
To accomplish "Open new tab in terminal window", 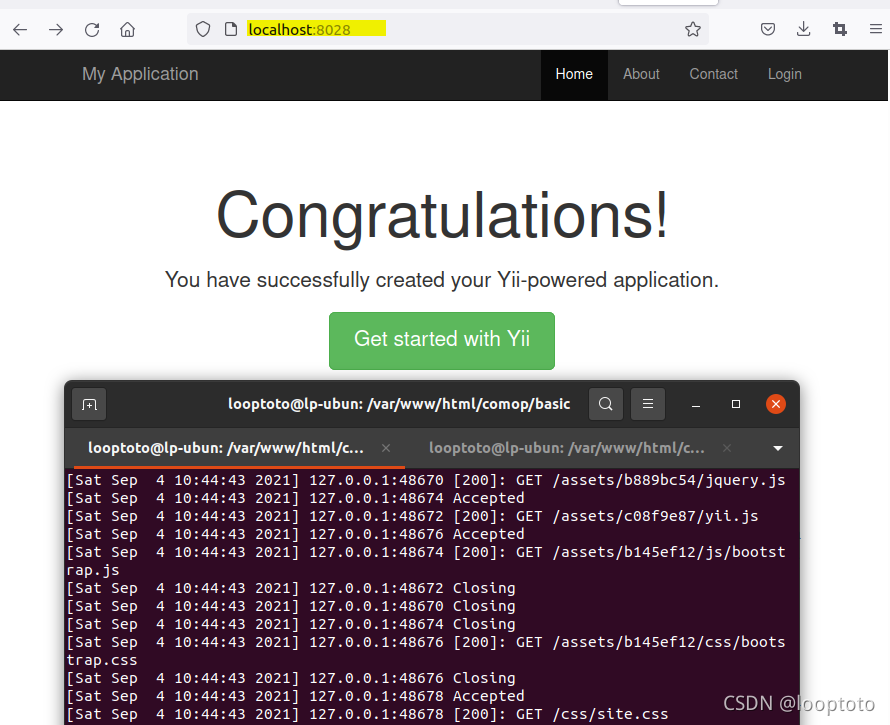I will coord(89,404).
